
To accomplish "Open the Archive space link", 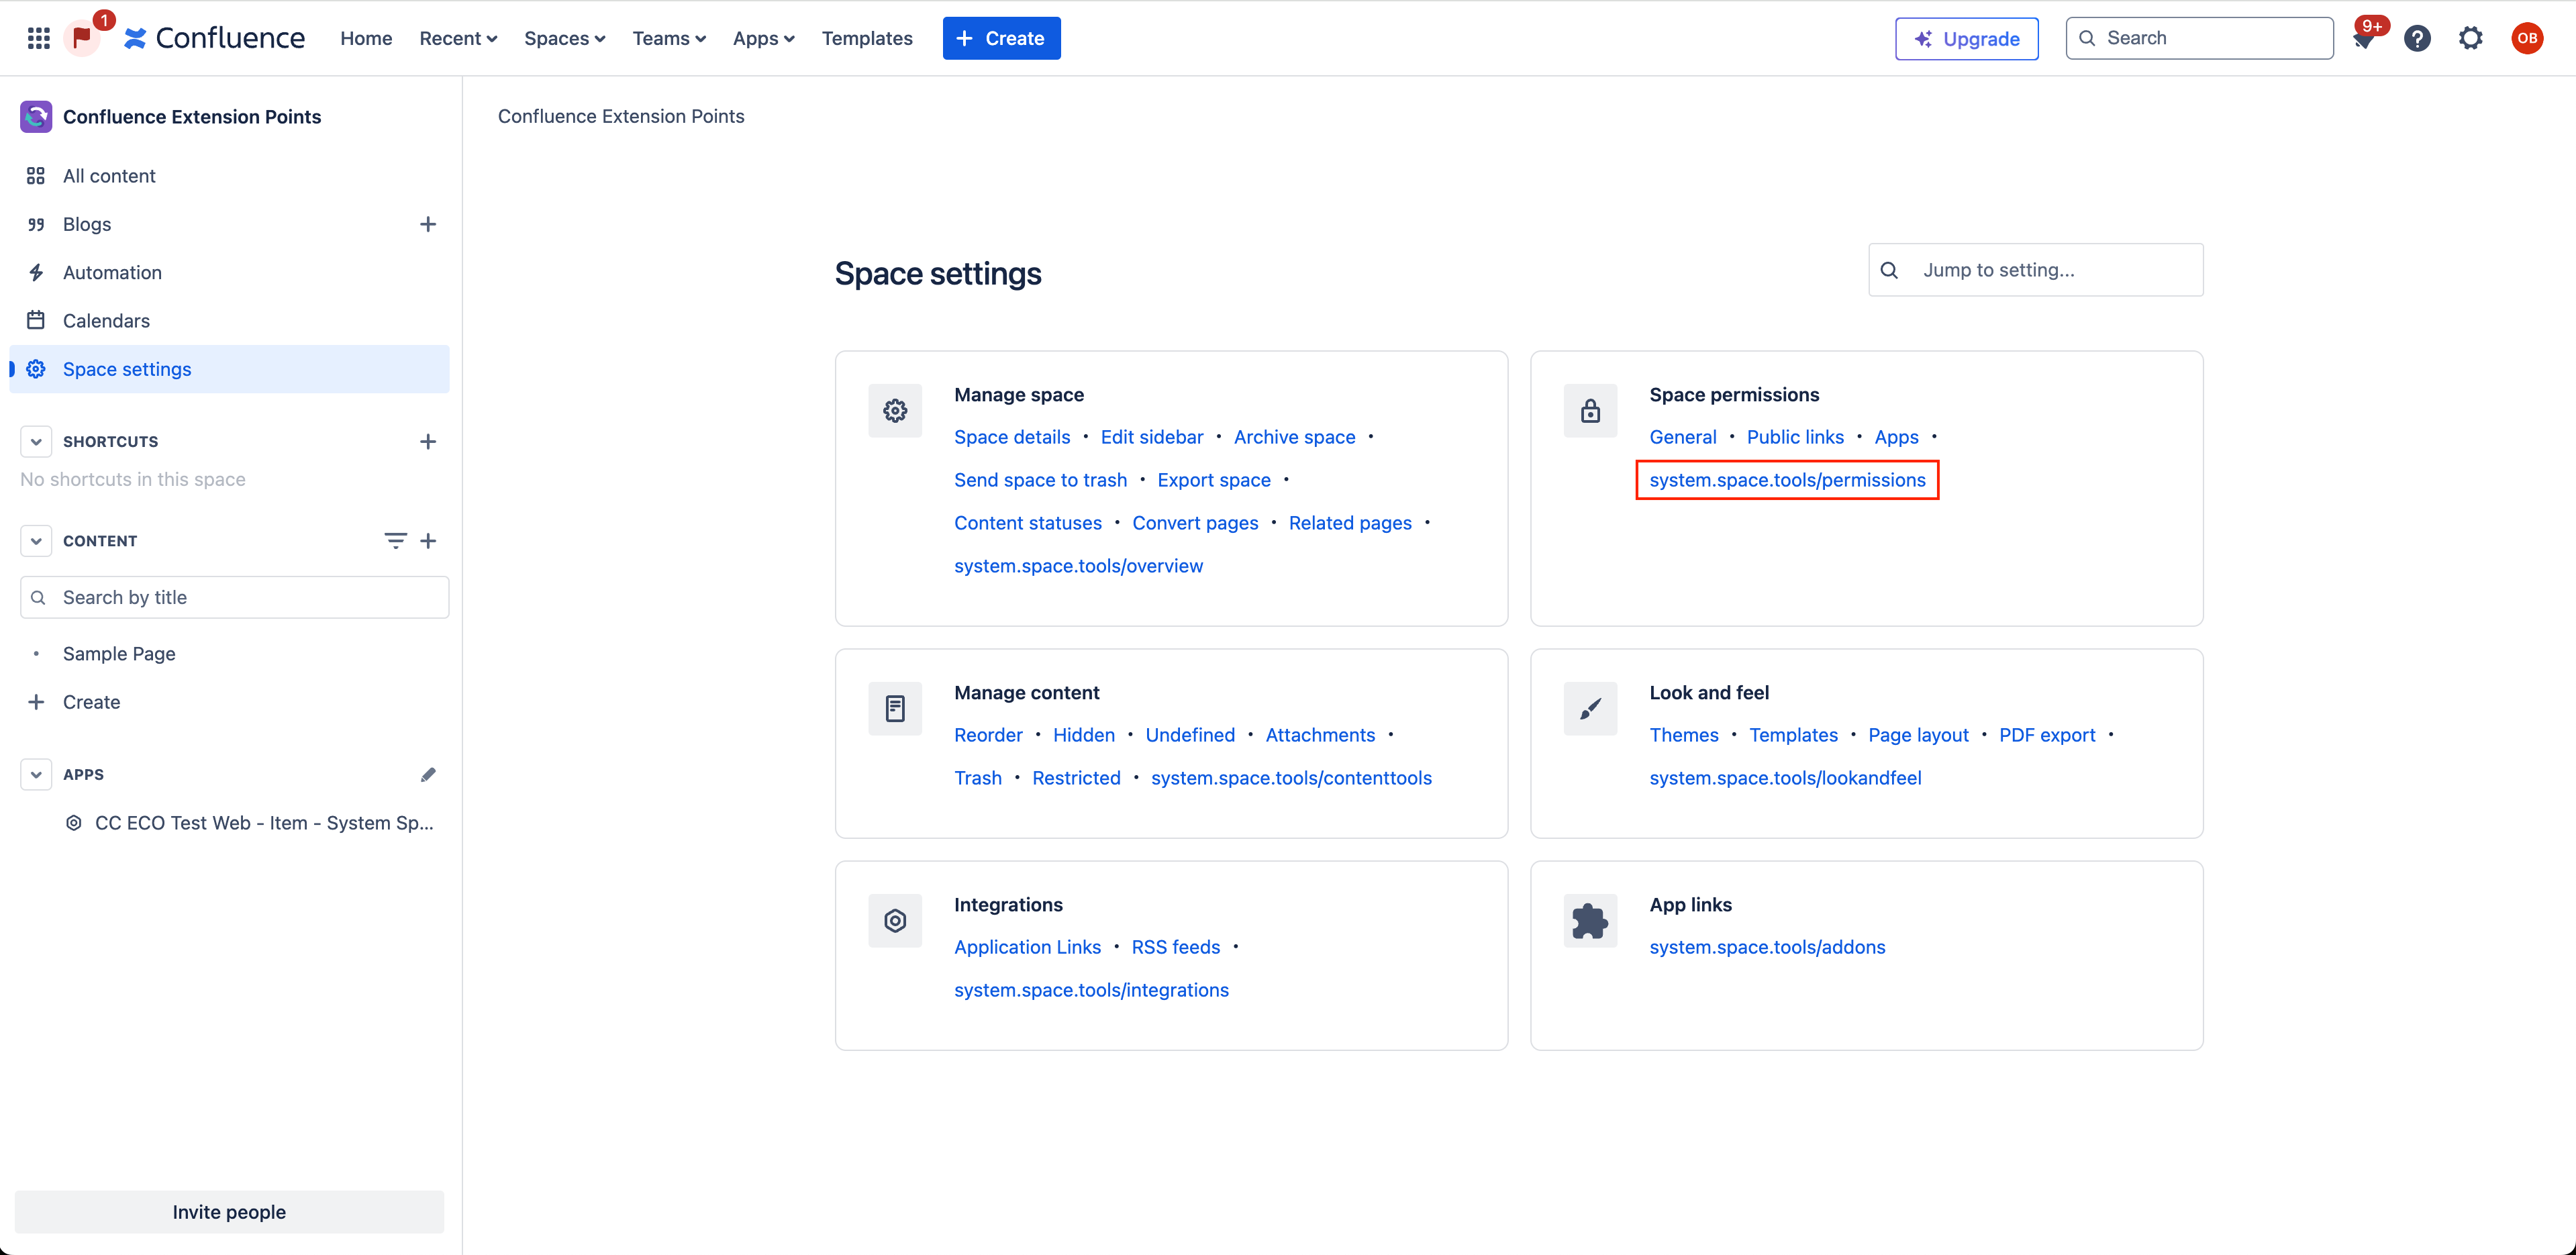I will tap(1294, 437).
